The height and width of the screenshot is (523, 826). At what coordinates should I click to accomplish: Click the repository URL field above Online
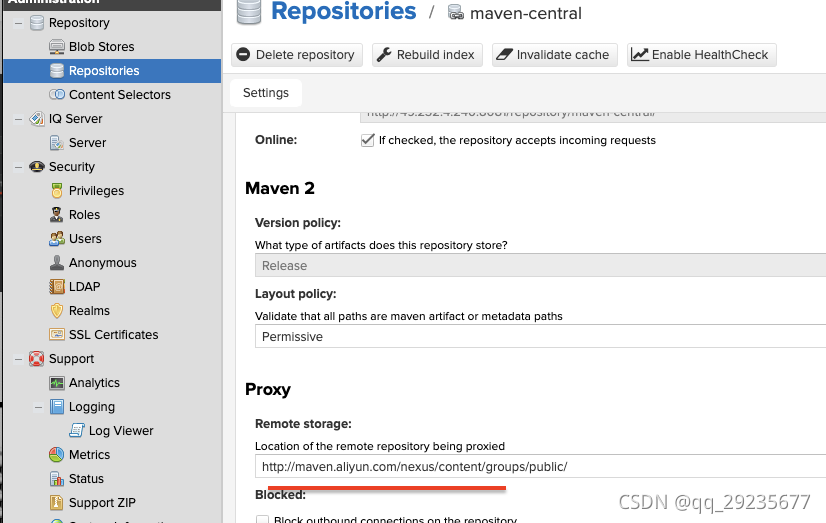click(593, 116)
